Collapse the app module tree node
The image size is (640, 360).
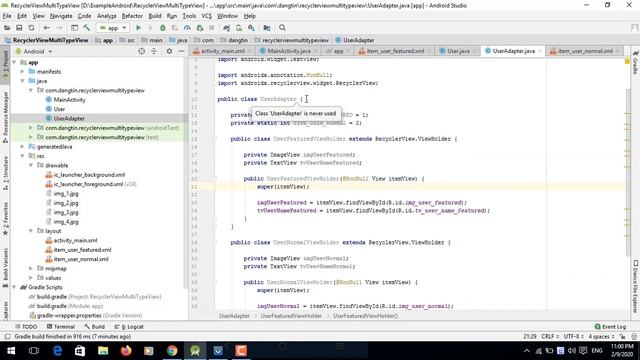(x=15, y=62)
